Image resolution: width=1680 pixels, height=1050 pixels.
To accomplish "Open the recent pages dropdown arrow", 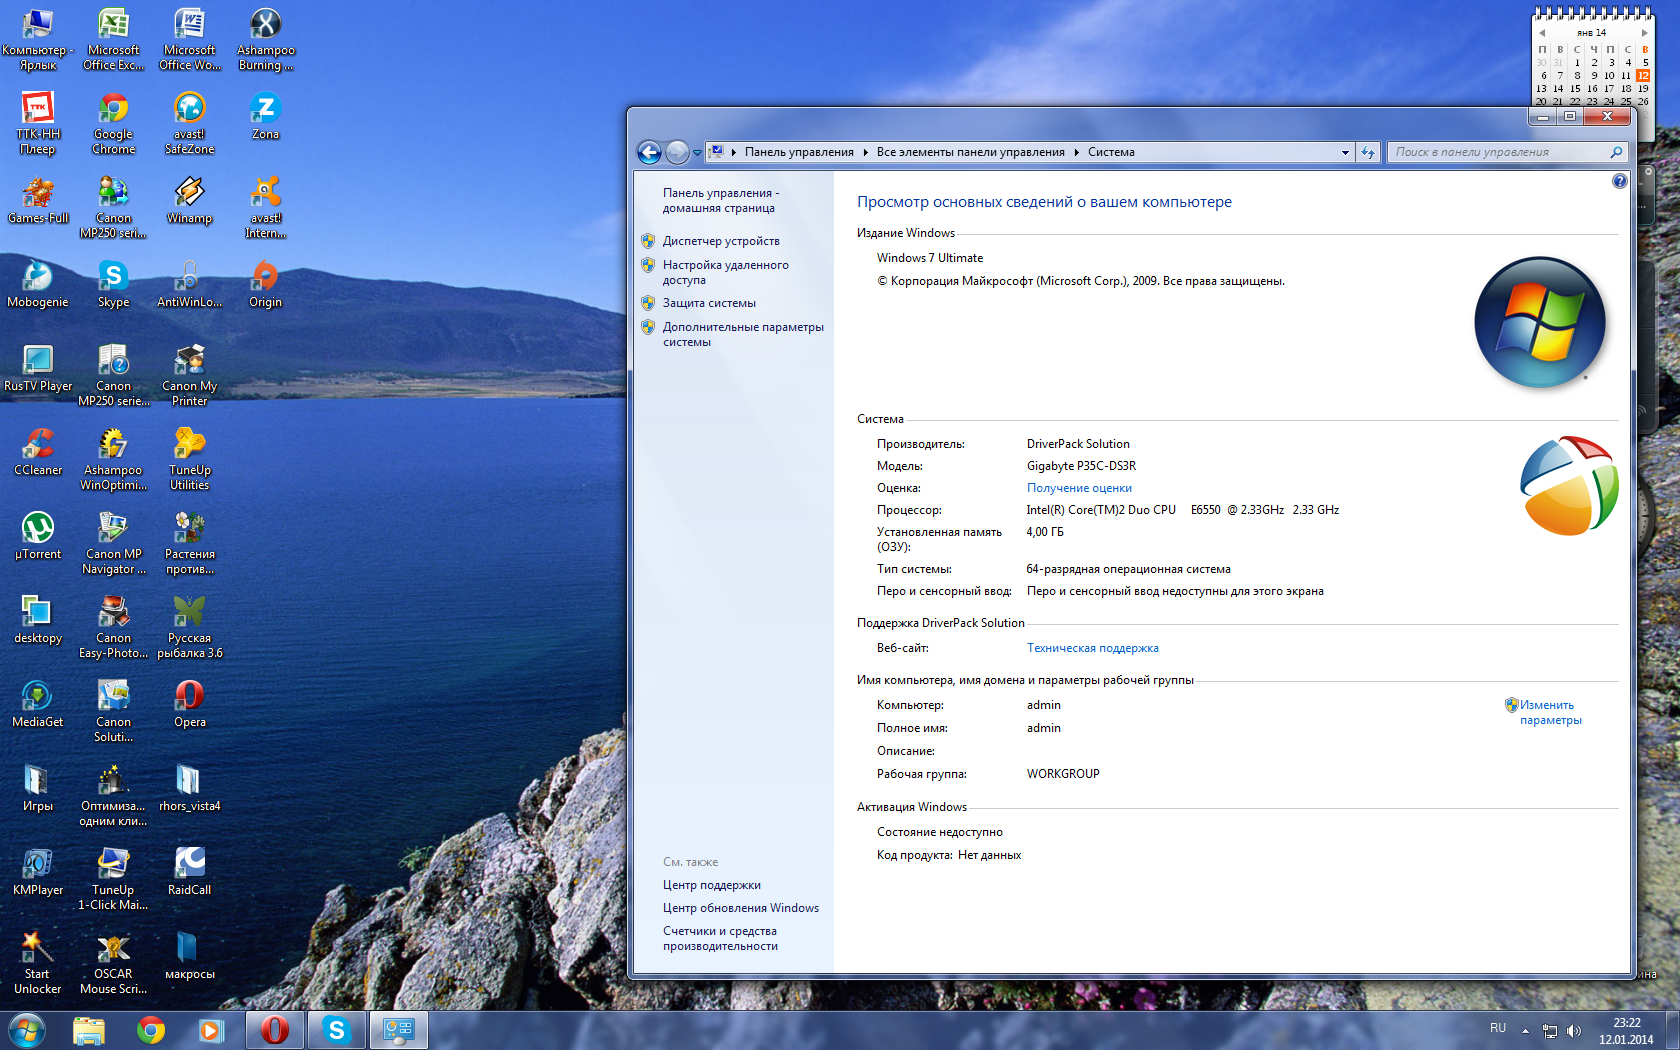I will click(697, 153).
